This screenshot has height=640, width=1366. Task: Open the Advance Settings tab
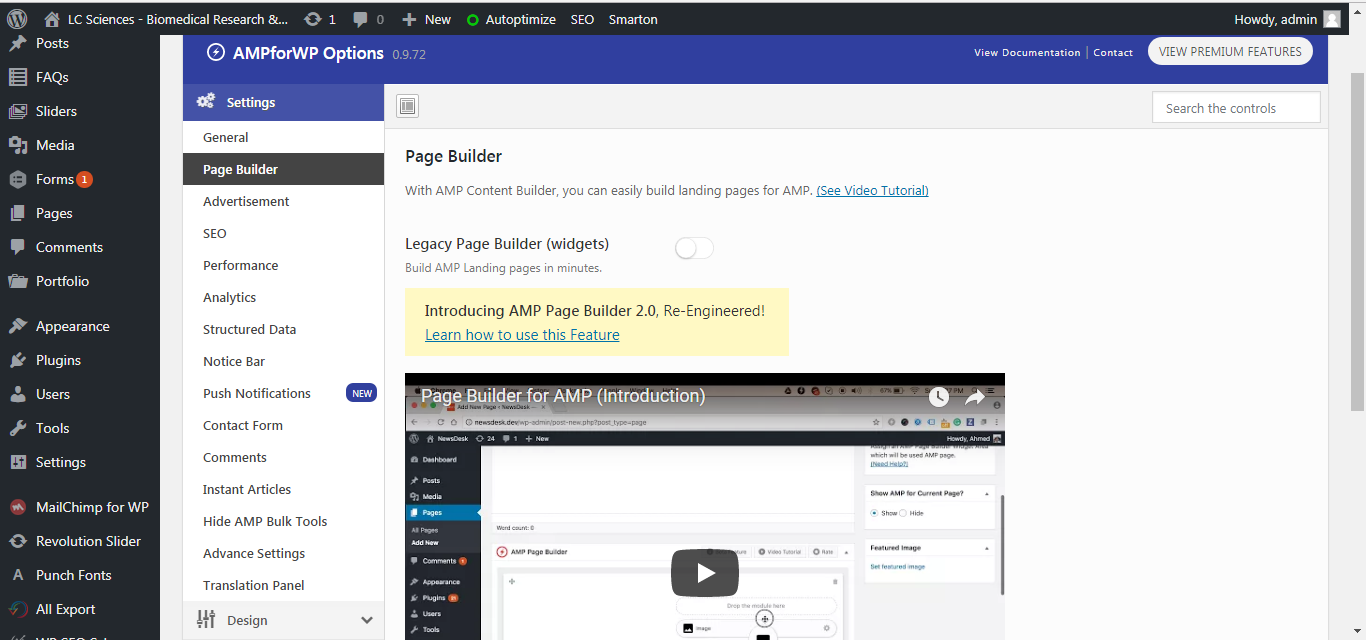click(284, 553)
